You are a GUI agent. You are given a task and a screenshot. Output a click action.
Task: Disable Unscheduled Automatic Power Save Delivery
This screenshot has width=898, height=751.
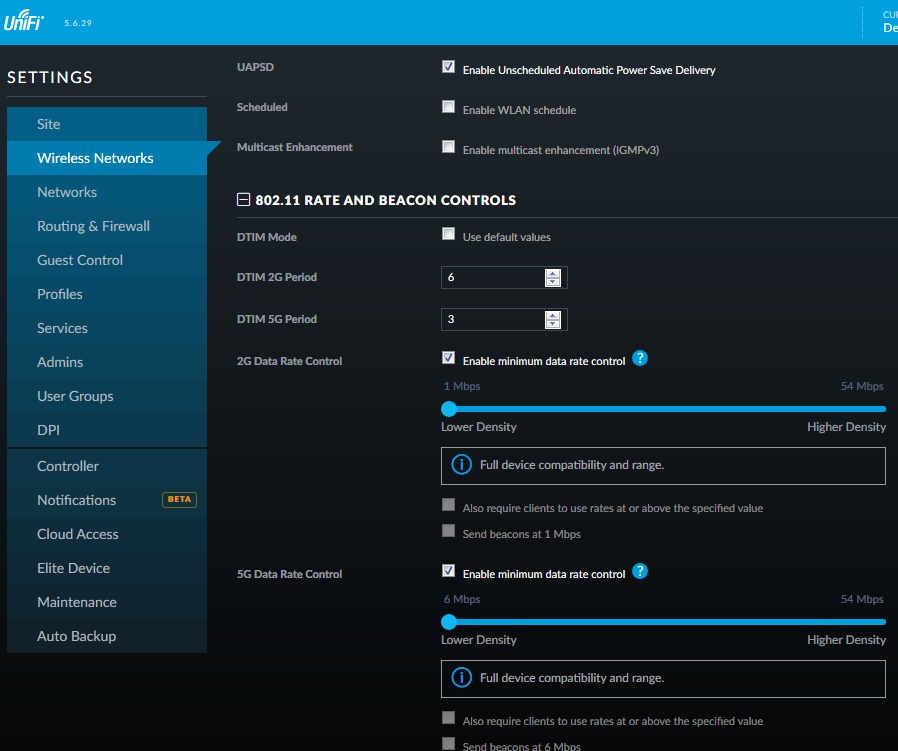(x=448, y=67)
